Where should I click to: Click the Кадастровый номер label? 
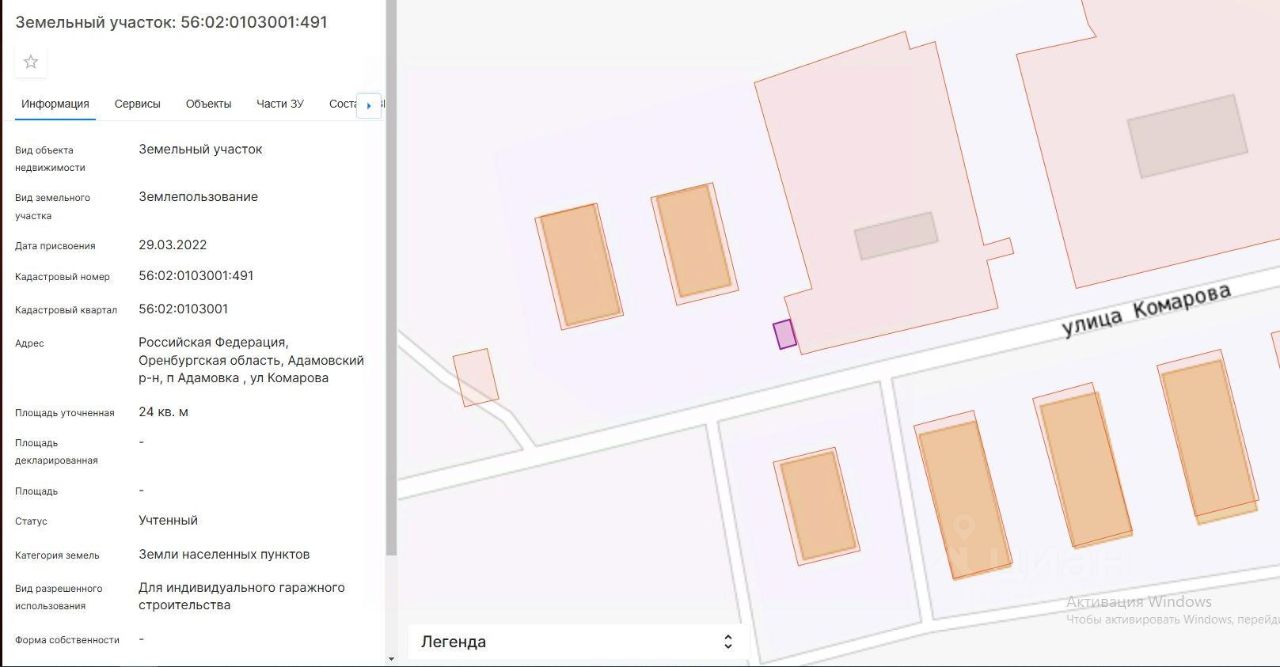(x=62, y=277)
